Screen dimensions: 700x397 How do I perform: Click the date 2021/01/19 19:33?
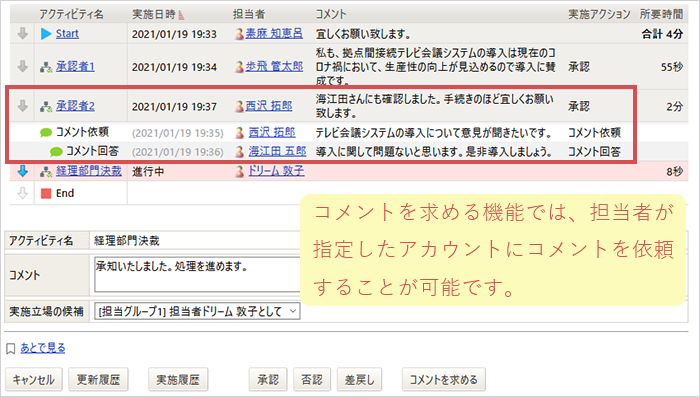(x=174, y=34)
